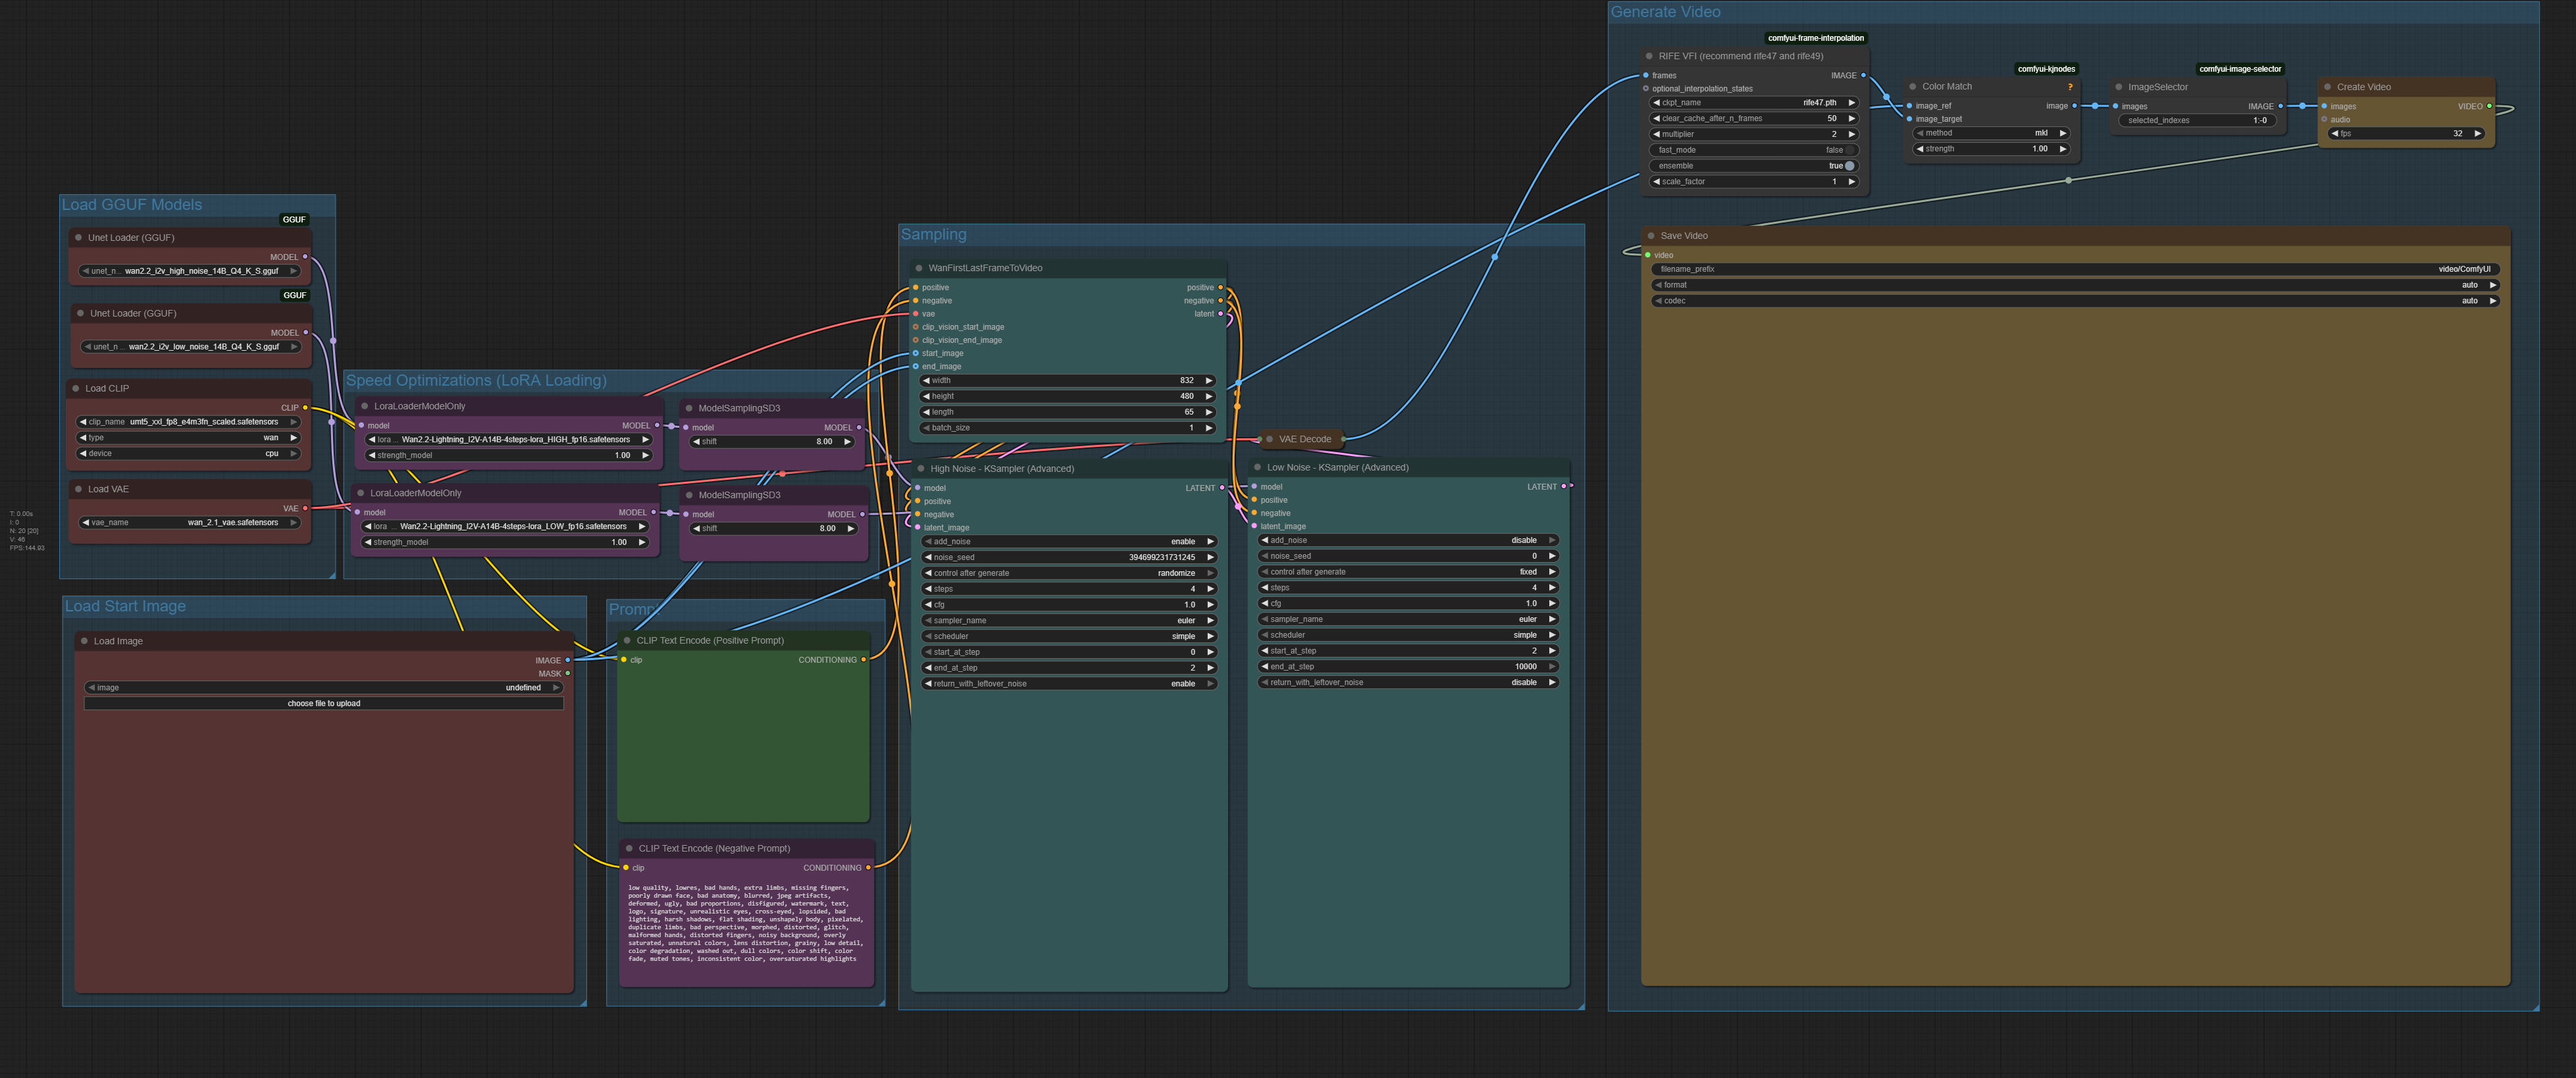
Task: Open the type dropdown showing wan
Action: (x=189, y=438)
